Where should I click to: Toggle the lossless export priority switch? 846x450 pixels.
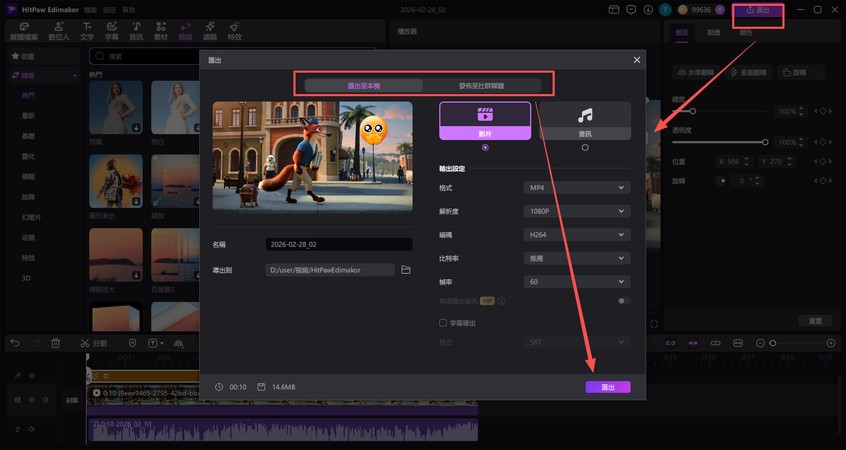coord(624,301)
